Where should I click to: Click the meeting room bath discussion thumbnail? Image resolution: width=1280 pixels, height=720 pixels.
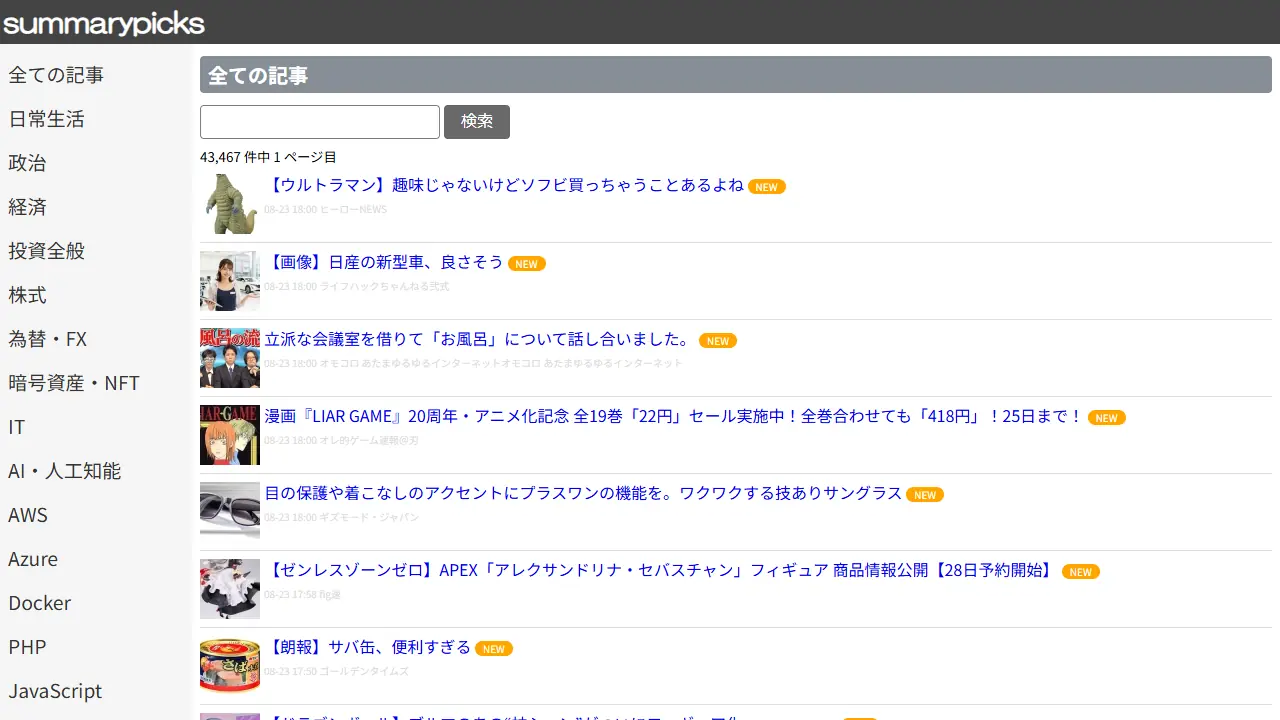(x=230, y=358)
